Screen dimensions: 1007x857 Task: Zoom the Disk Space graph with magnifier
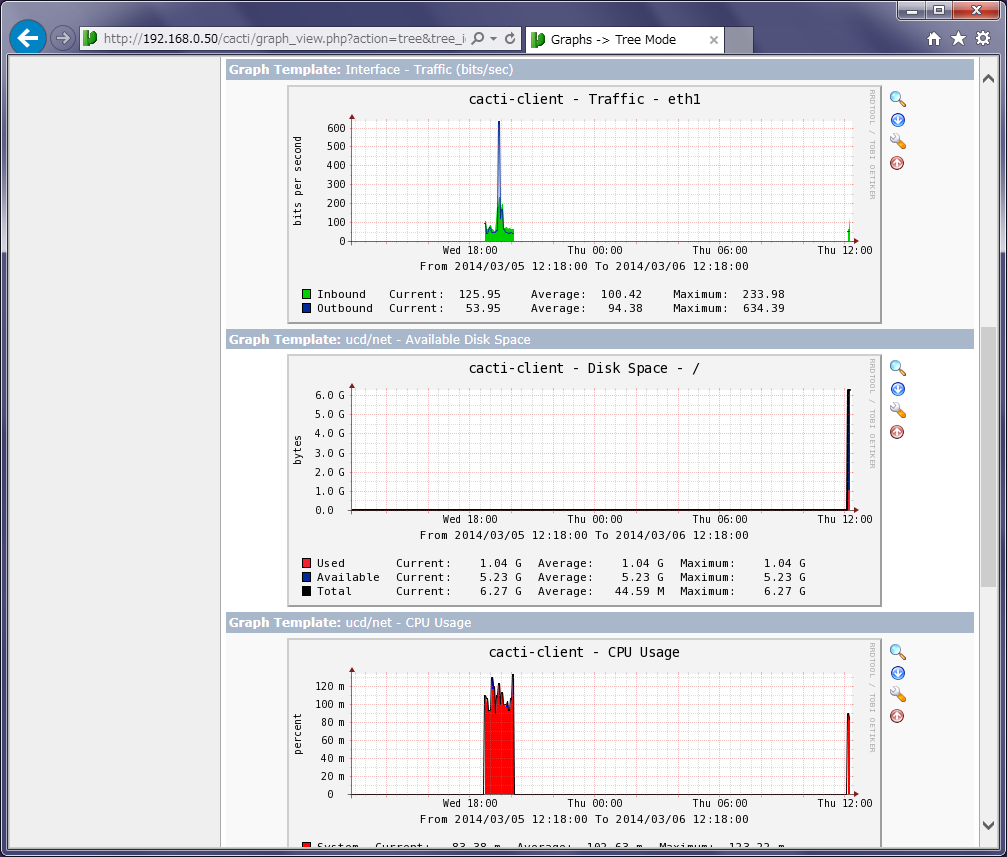coord(897,368)
